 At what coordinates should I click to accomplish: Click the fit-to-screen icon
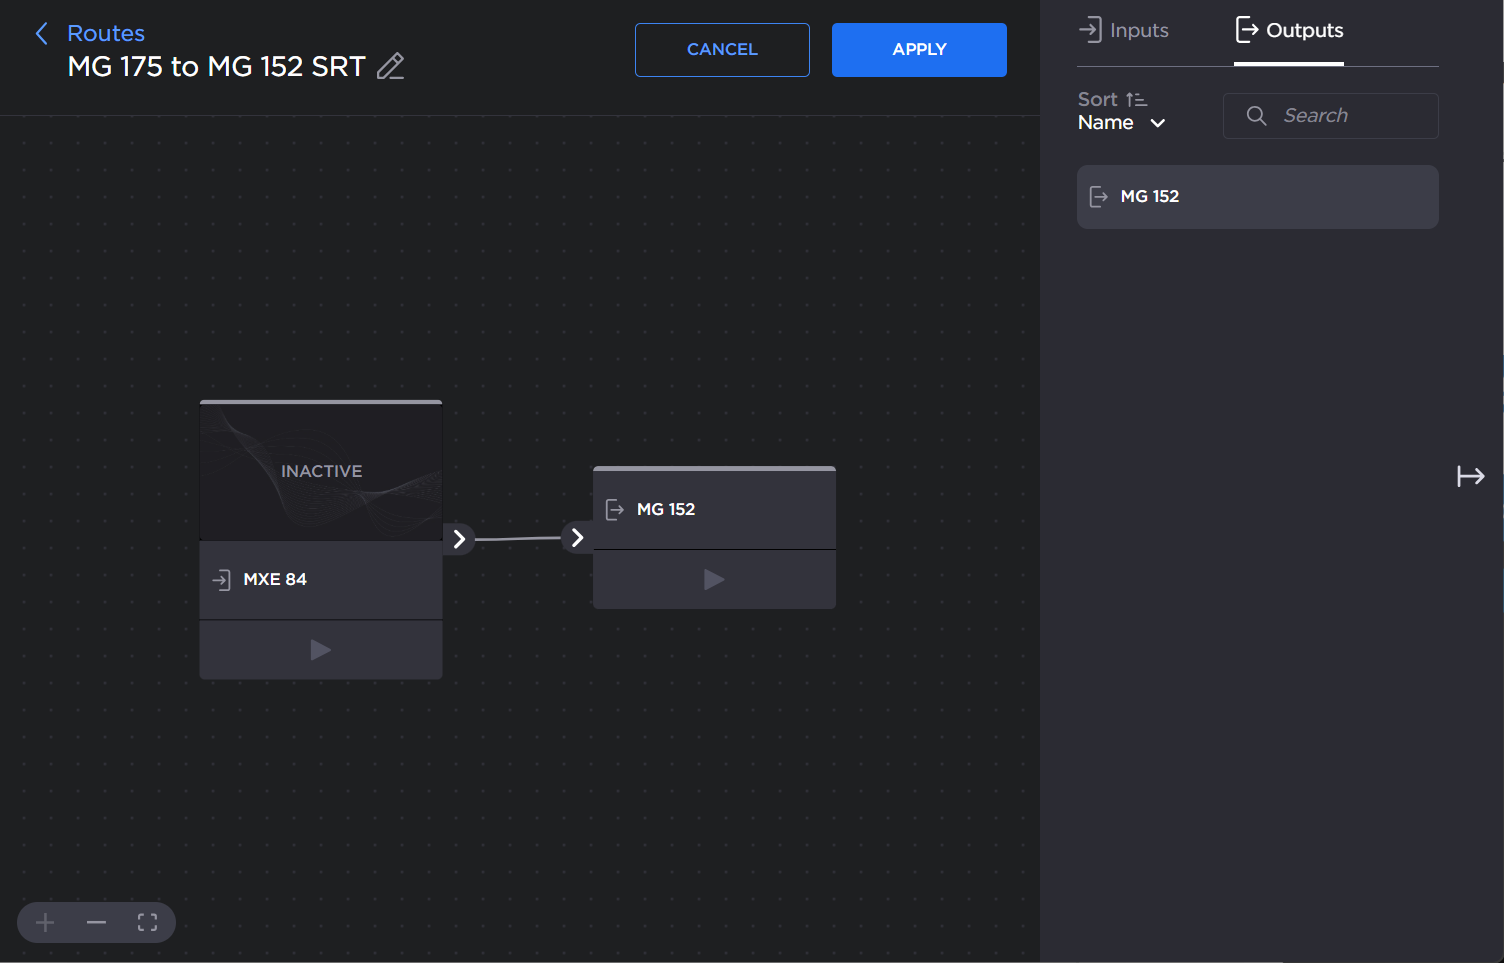point(147,922)
